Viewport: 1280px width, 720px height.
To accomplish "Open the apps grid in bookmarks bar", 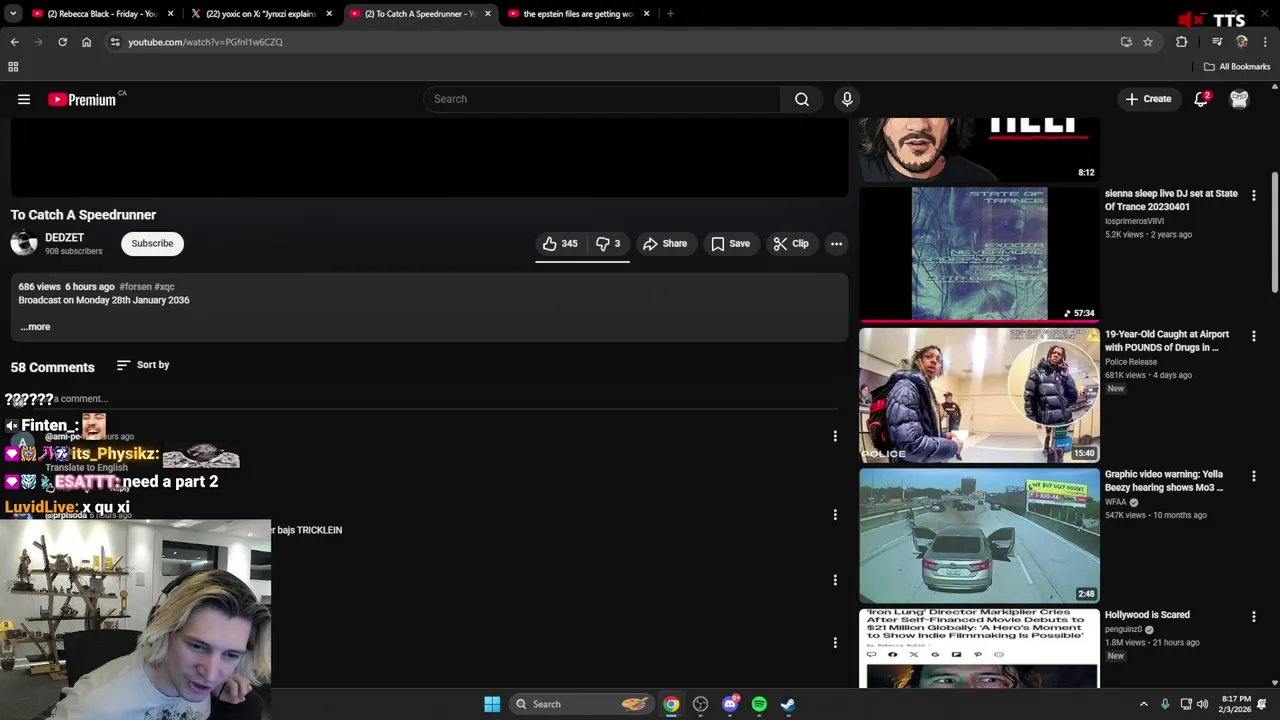I will [13, 67].
